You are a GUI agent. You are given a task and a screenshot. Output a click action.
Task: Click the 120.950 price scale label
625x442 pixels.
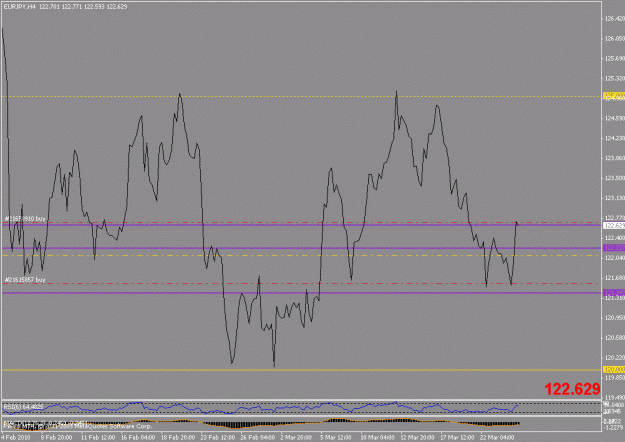[x=615, y=318]
